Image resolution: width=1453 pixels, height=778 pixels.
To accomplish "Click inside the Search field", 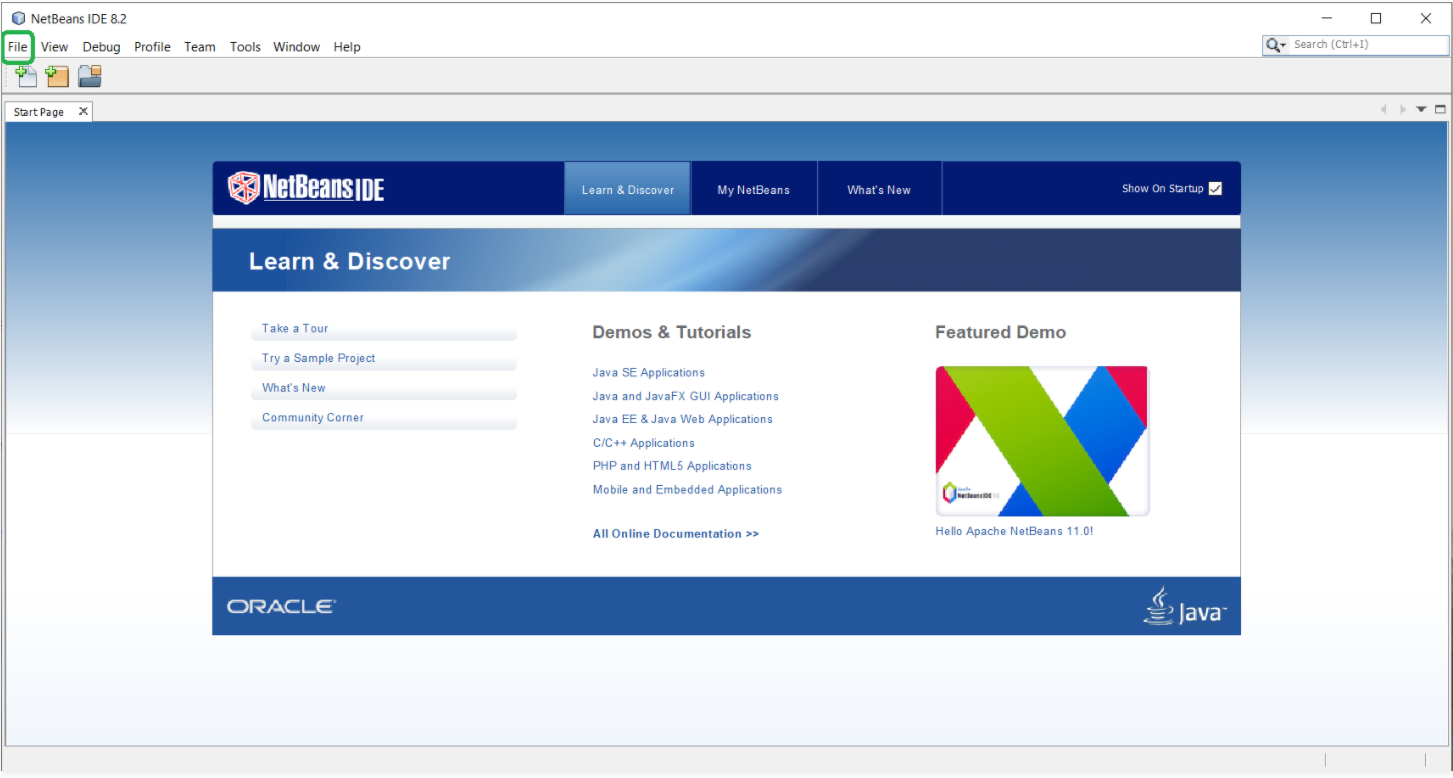I will pos(1360,44).
